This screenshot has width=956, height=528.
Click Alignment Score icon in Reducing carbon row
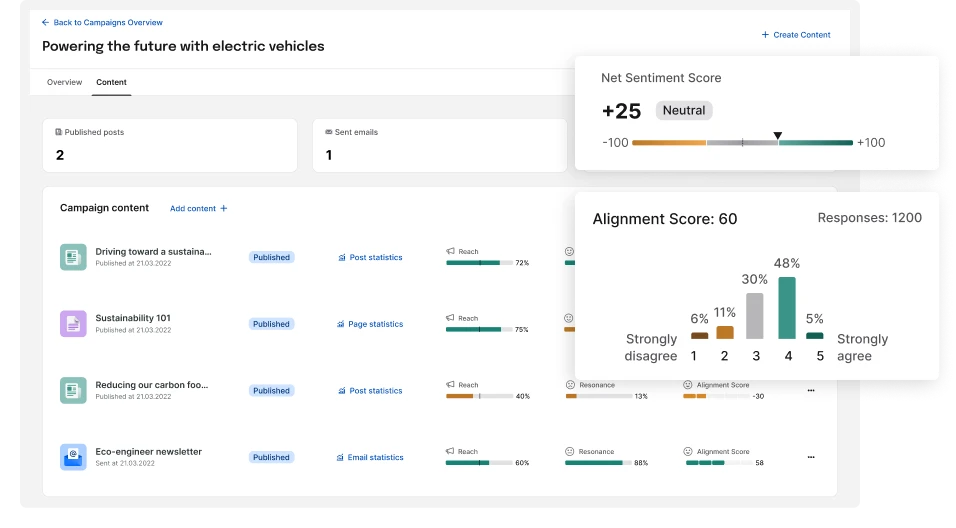[x=688, y=385]
